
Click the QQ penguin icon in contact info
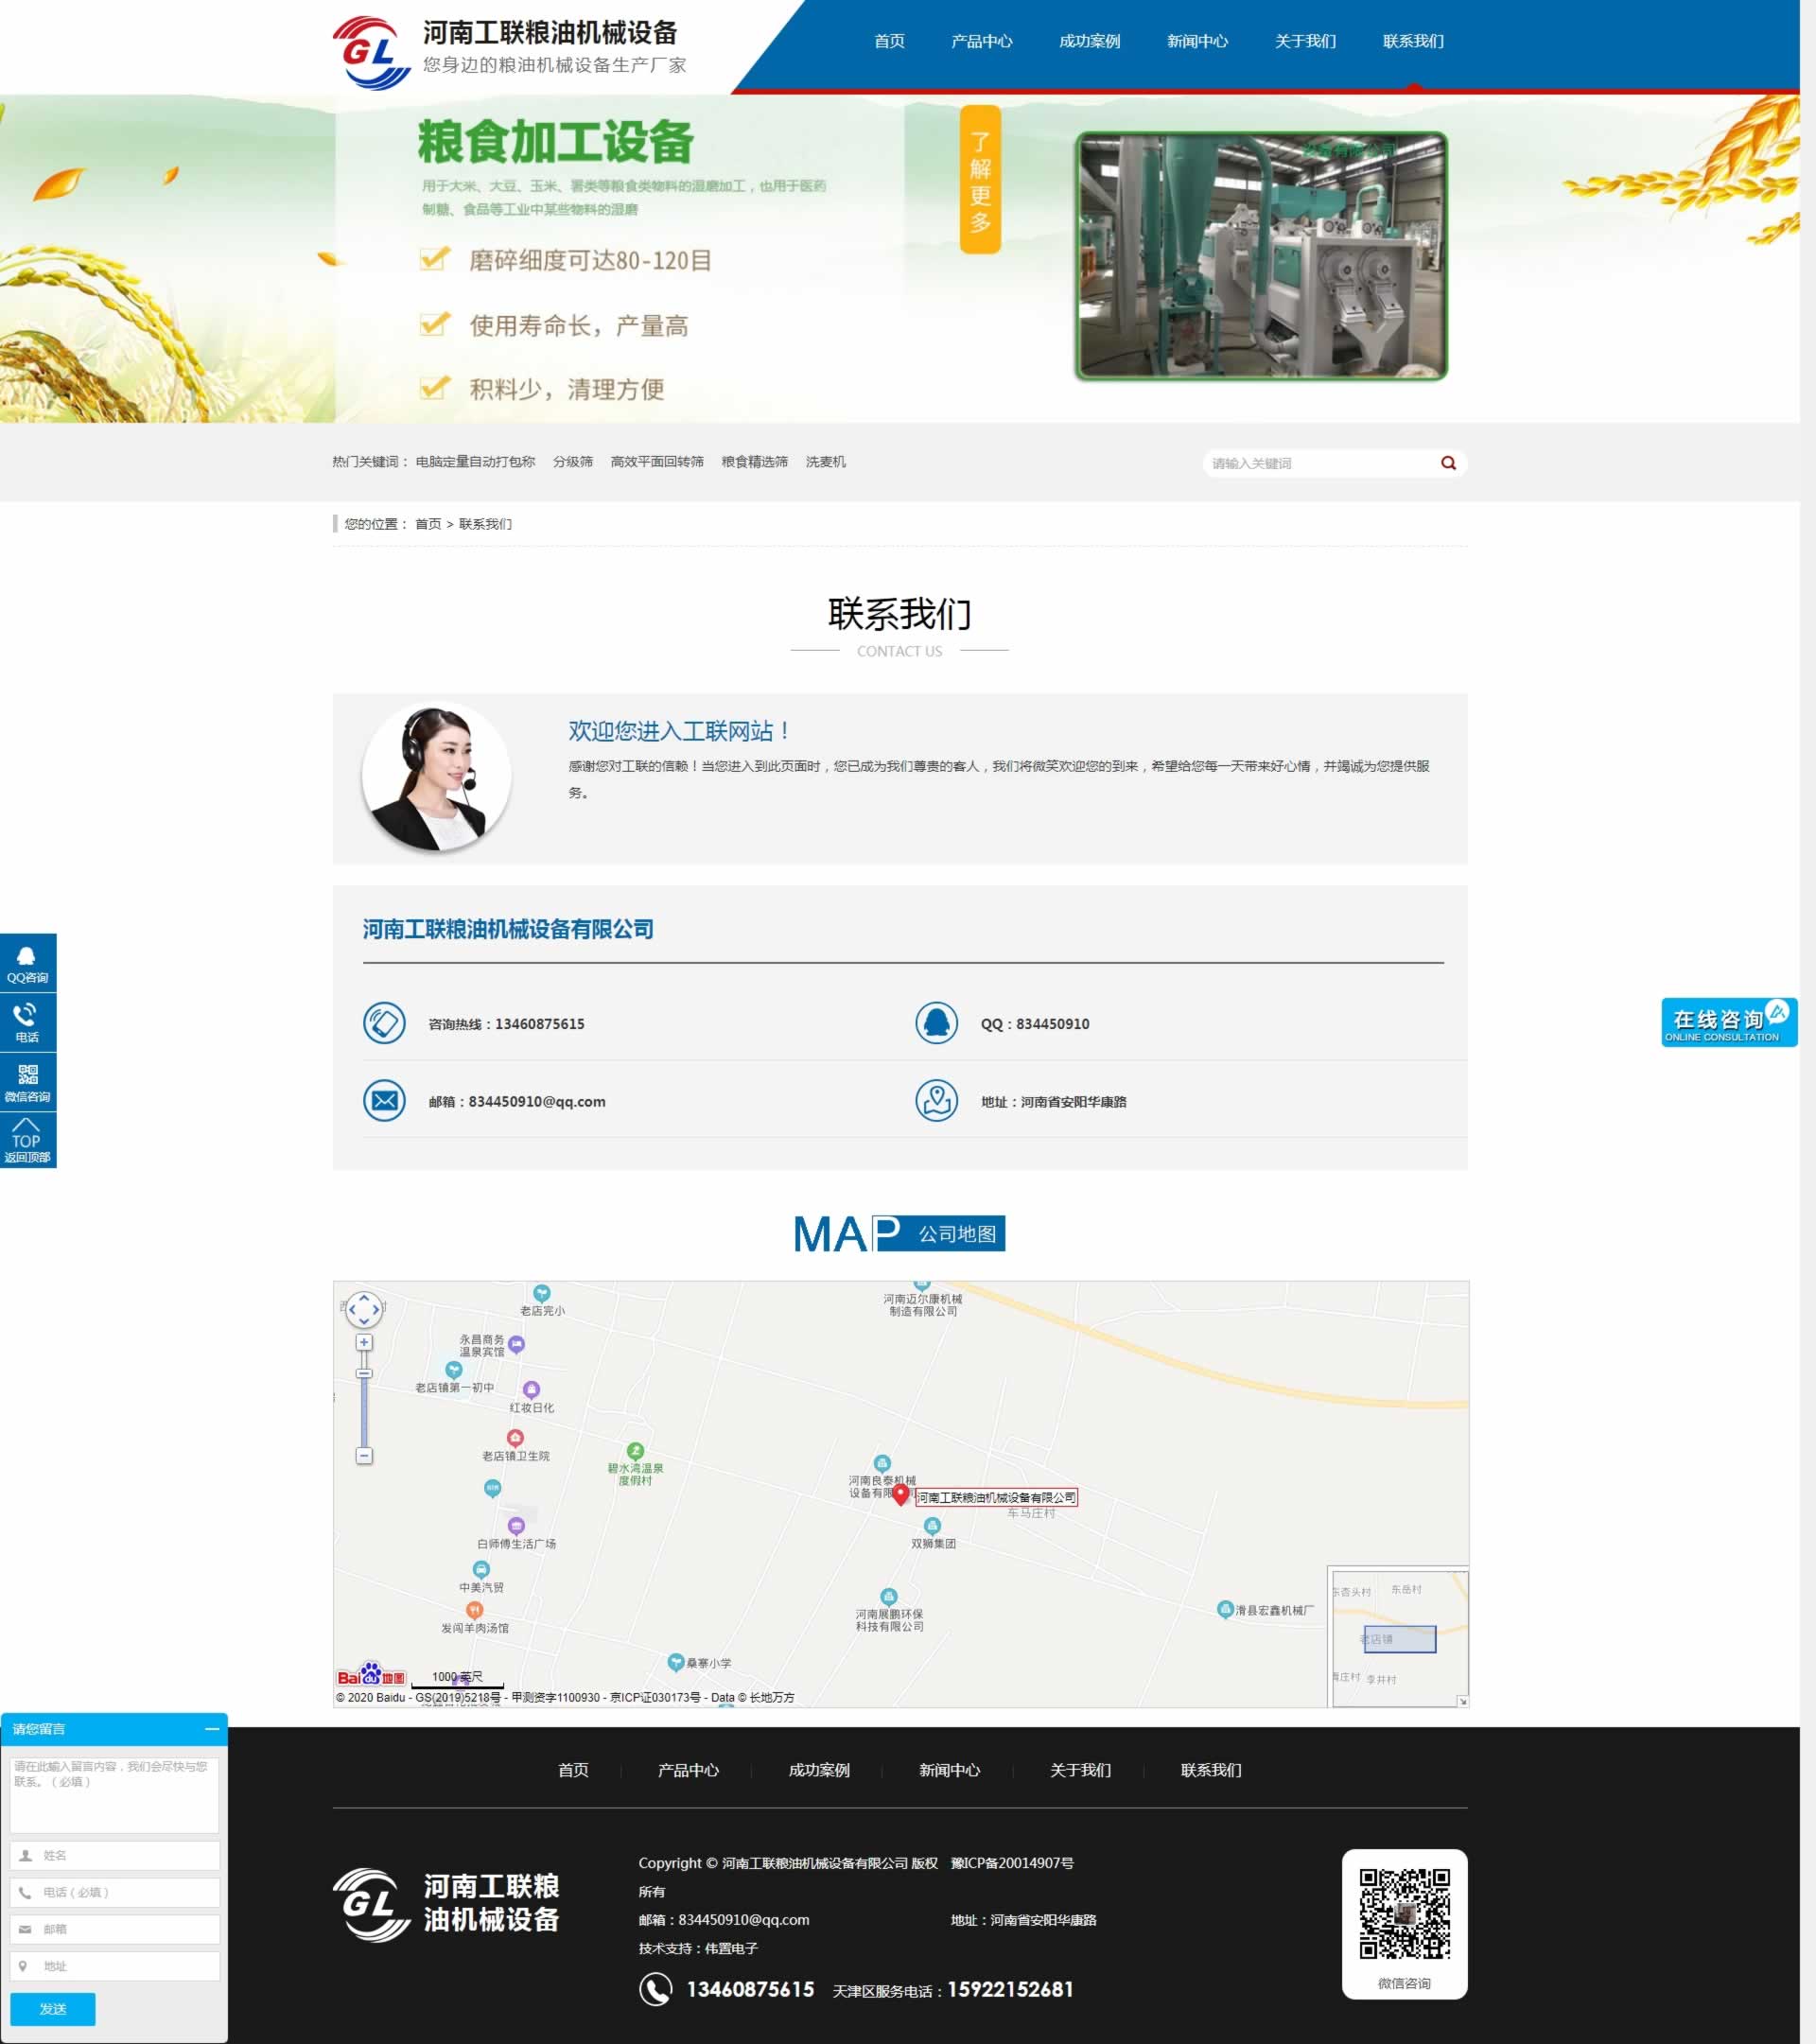pyautogui.click(x=938, y=1024)
